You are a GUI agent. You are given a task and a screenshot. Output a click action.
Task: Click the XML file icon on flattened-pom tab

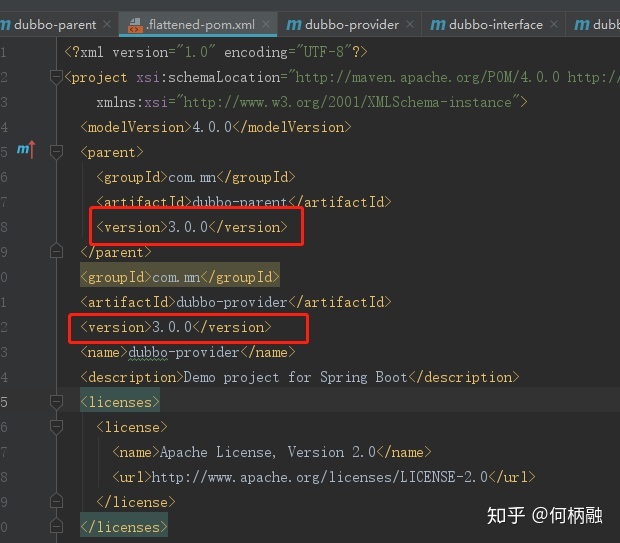click(x=135, y=25)
